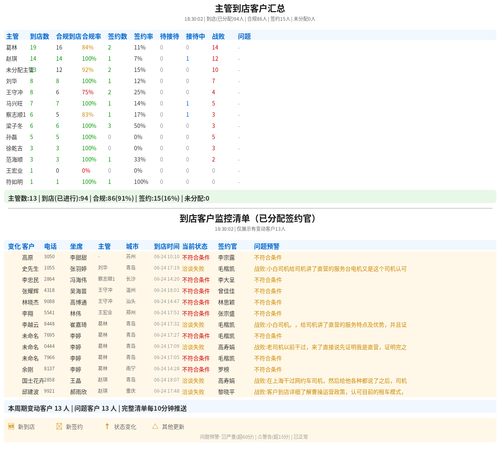The image size is (500, 459).
Task: Click the 本周期变动客户 13 人 footer bar
Action: pos(250,408)
